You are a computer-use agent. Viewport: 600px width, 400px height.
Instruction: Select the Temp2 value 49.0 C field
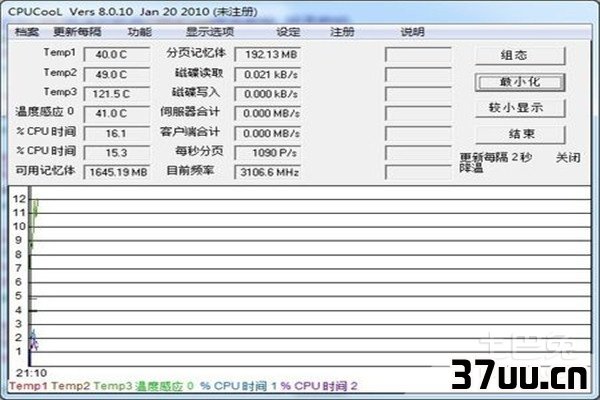point(117,74)
